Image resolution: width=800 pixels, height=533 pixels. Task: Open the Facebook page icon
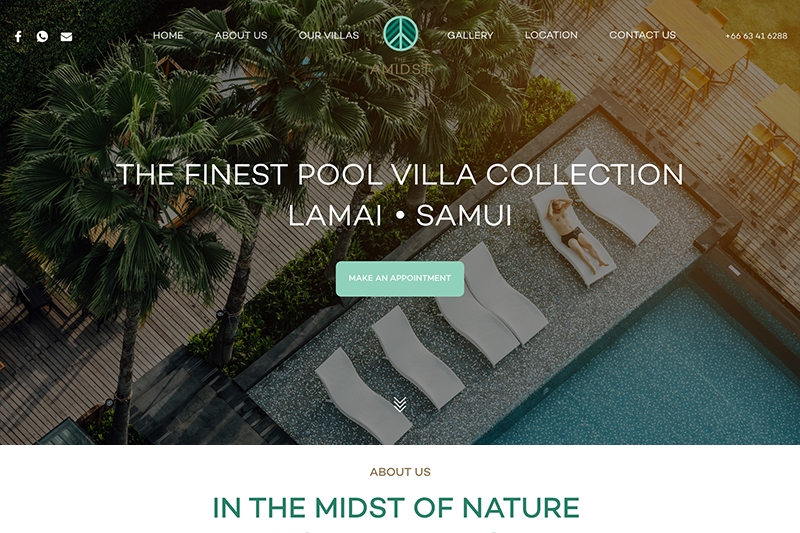18,36
